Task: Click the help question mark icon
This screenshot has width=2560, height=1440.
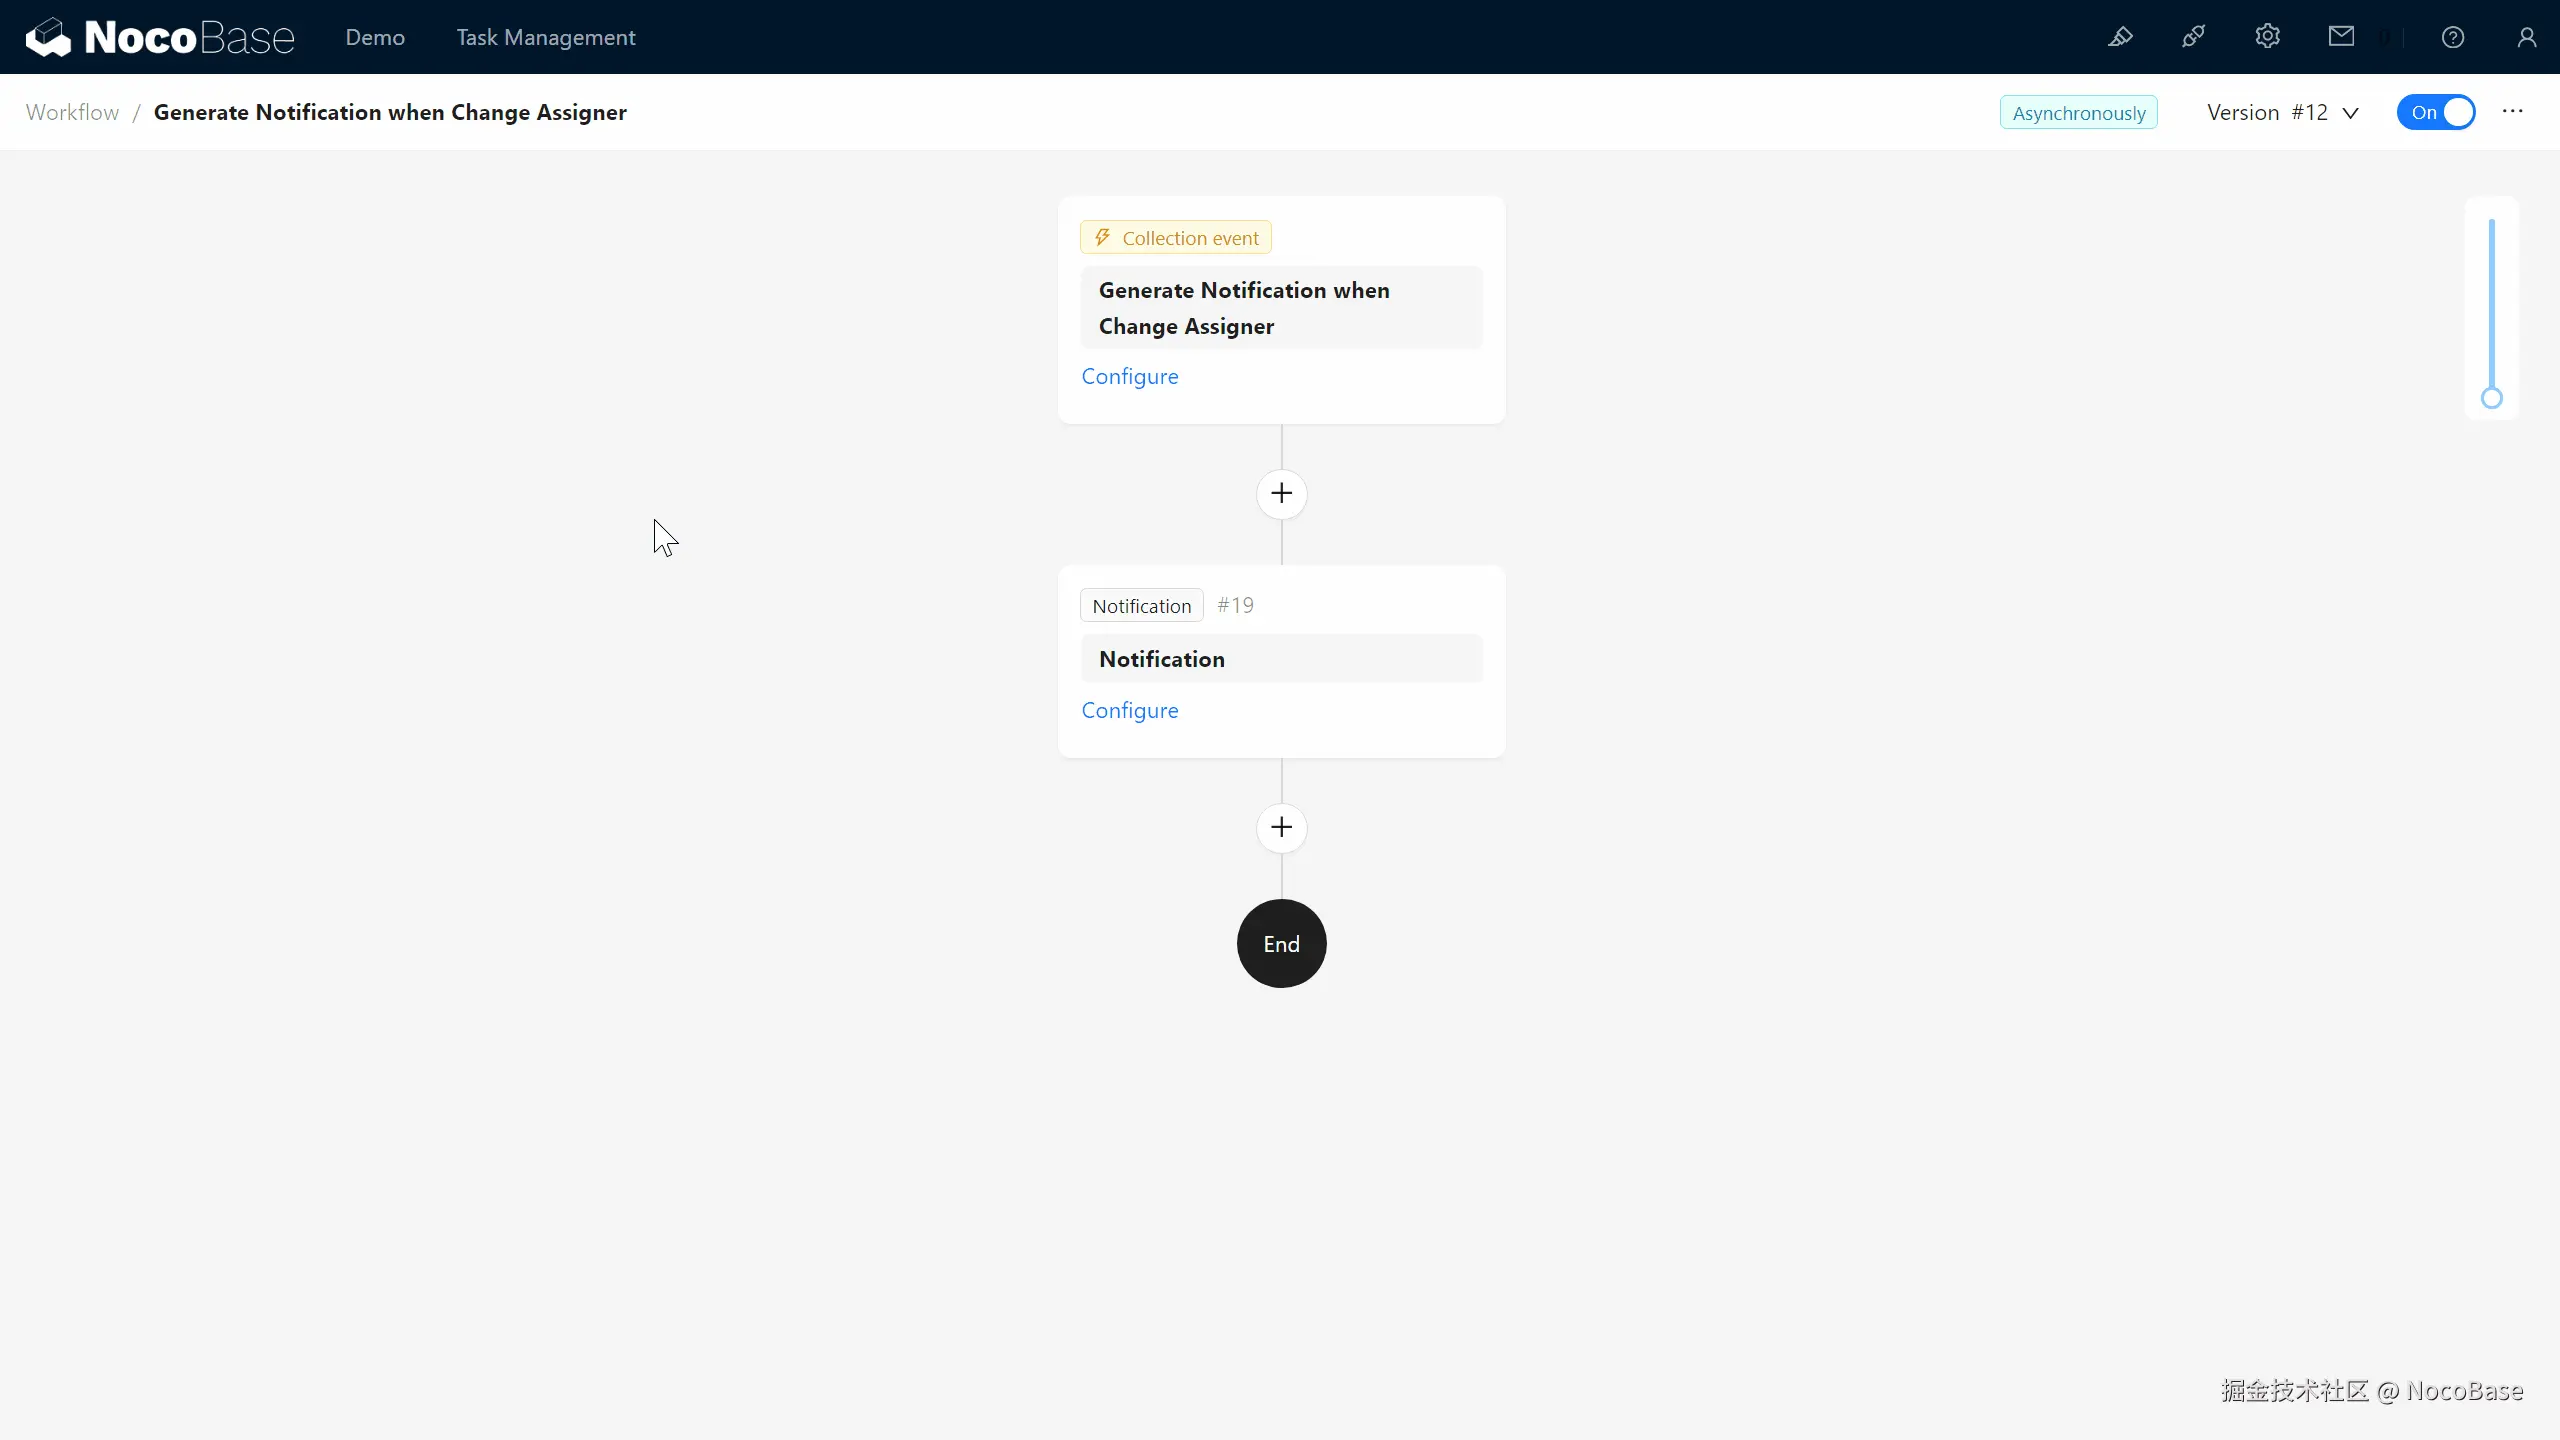Action: 2453,37
